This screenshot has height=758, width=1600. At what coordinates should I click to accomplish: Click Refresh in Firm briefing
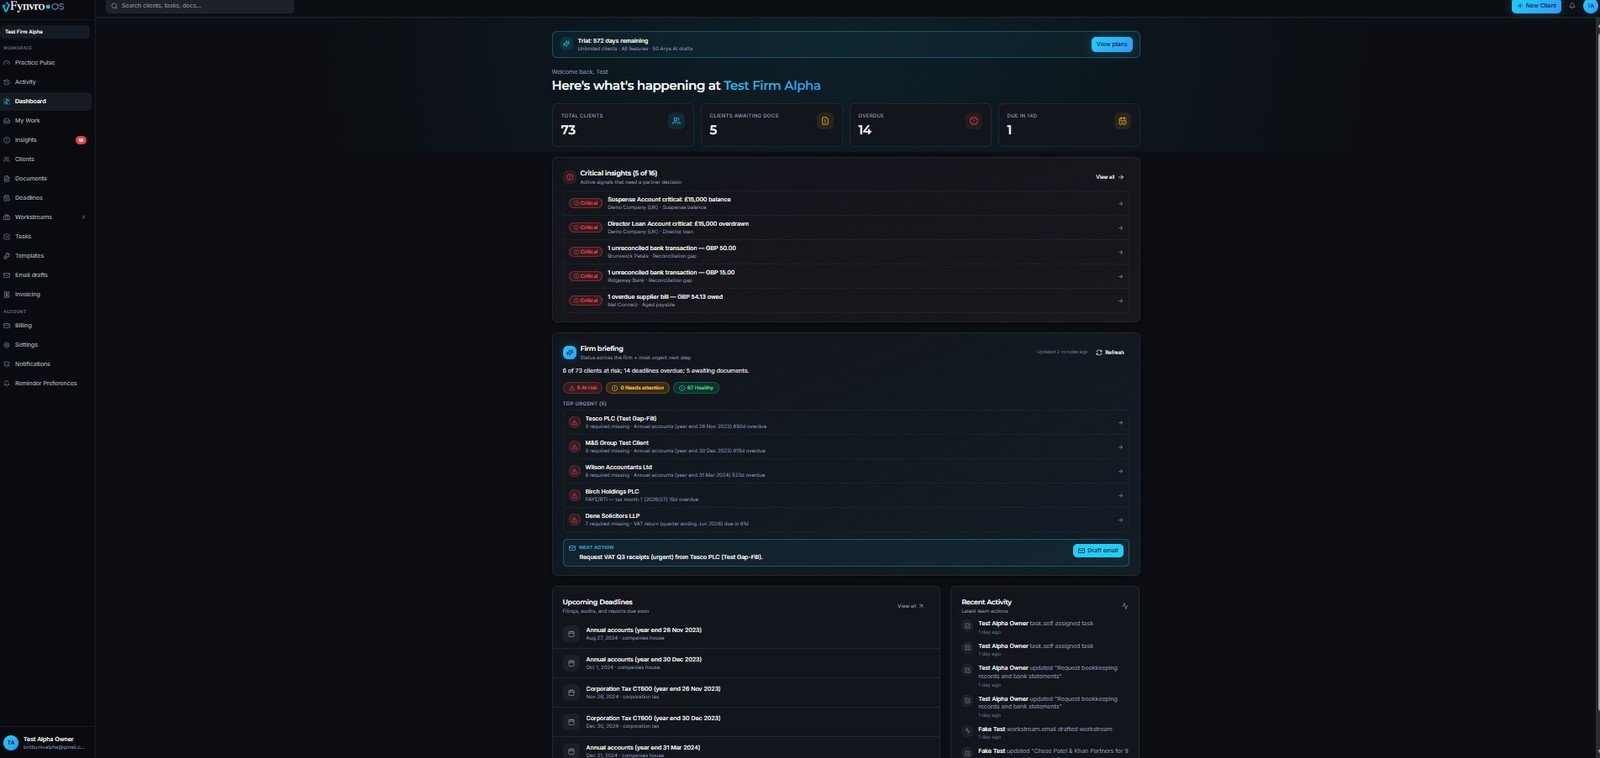coord(1110,353)
